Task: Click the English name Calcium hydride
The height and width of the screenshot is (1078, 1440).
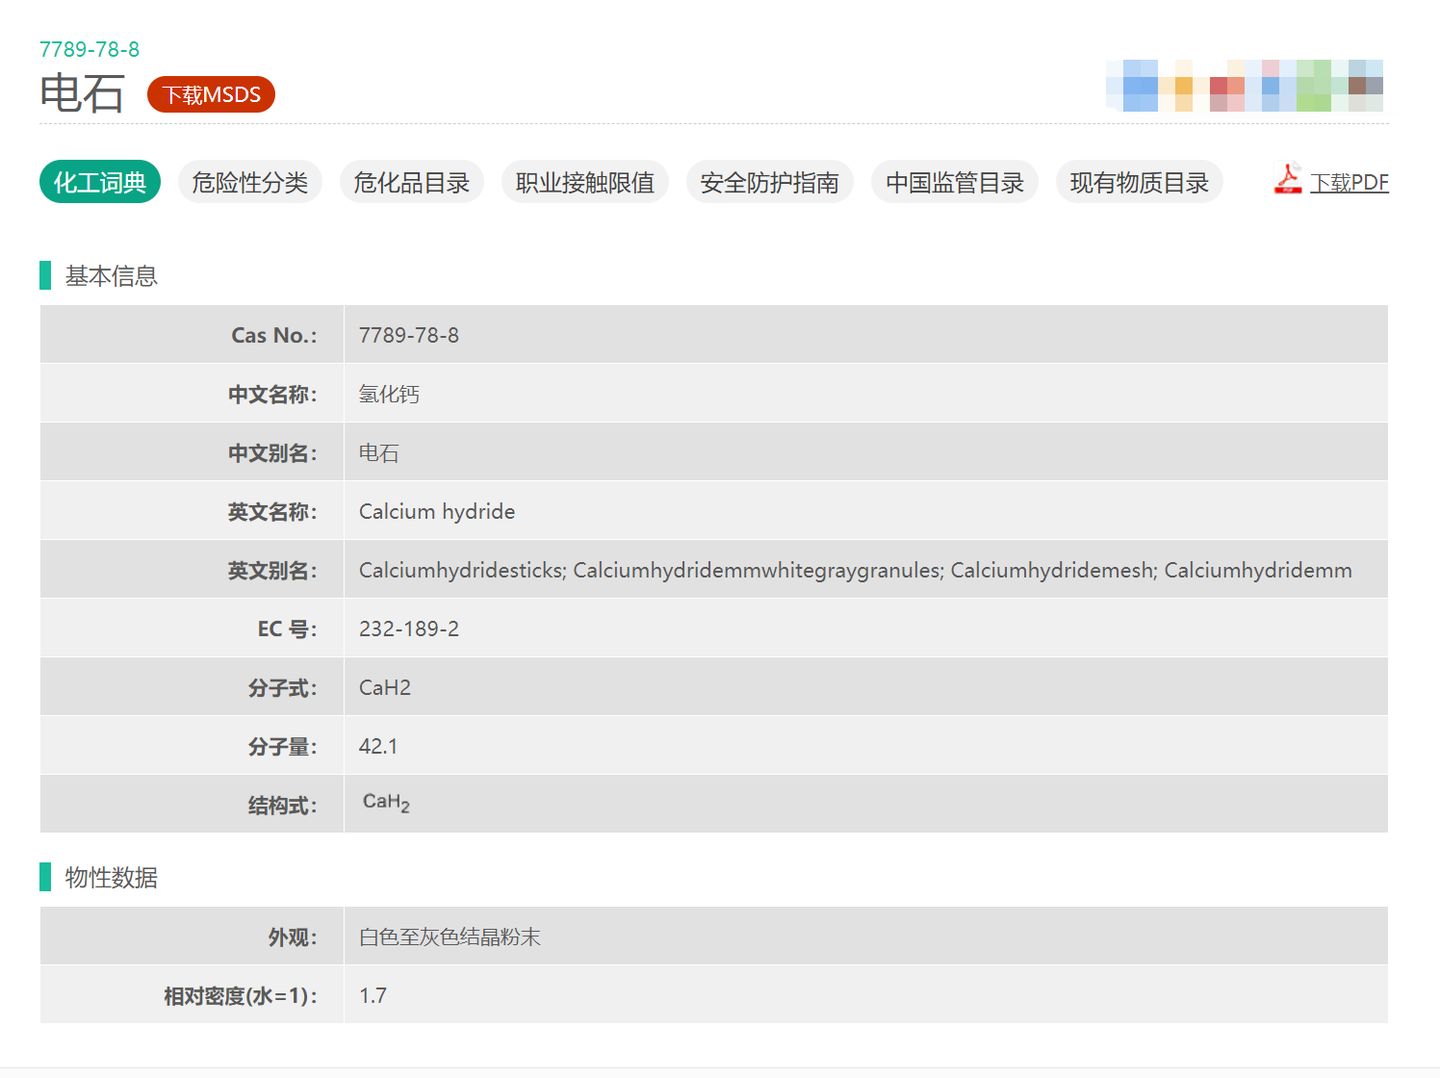Action: (437, 512)
